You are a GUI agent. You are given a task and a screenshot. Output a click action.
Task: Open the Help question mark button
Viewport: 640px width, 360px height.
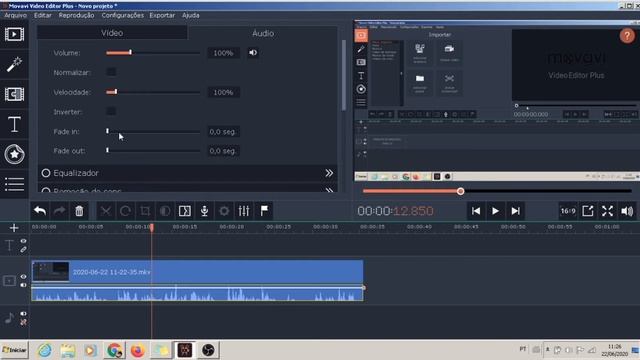click(627, 36)
